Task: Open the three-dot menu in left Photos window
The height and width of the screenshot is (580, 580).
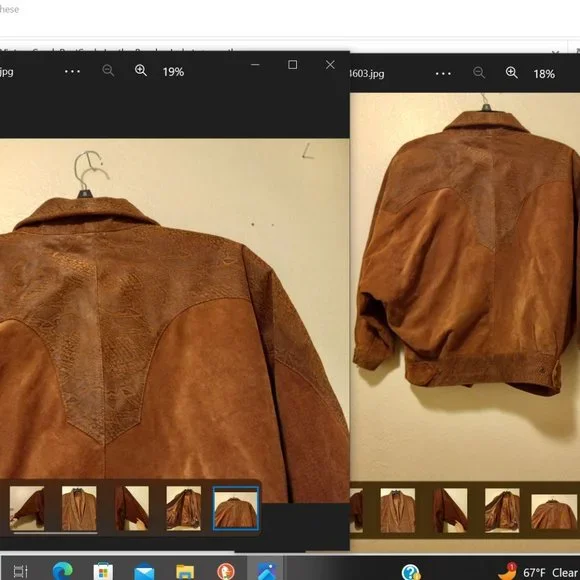Action: (x=72, y=71)
